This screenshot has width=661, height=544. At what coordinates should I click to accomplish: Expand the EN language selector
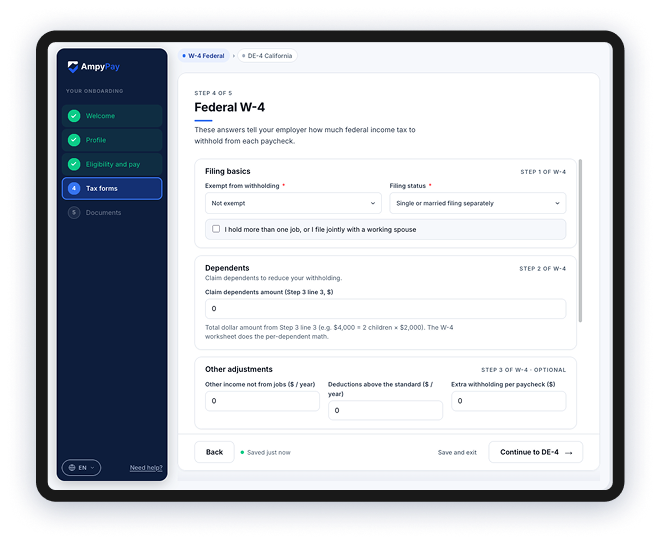(x=81, y=468)
